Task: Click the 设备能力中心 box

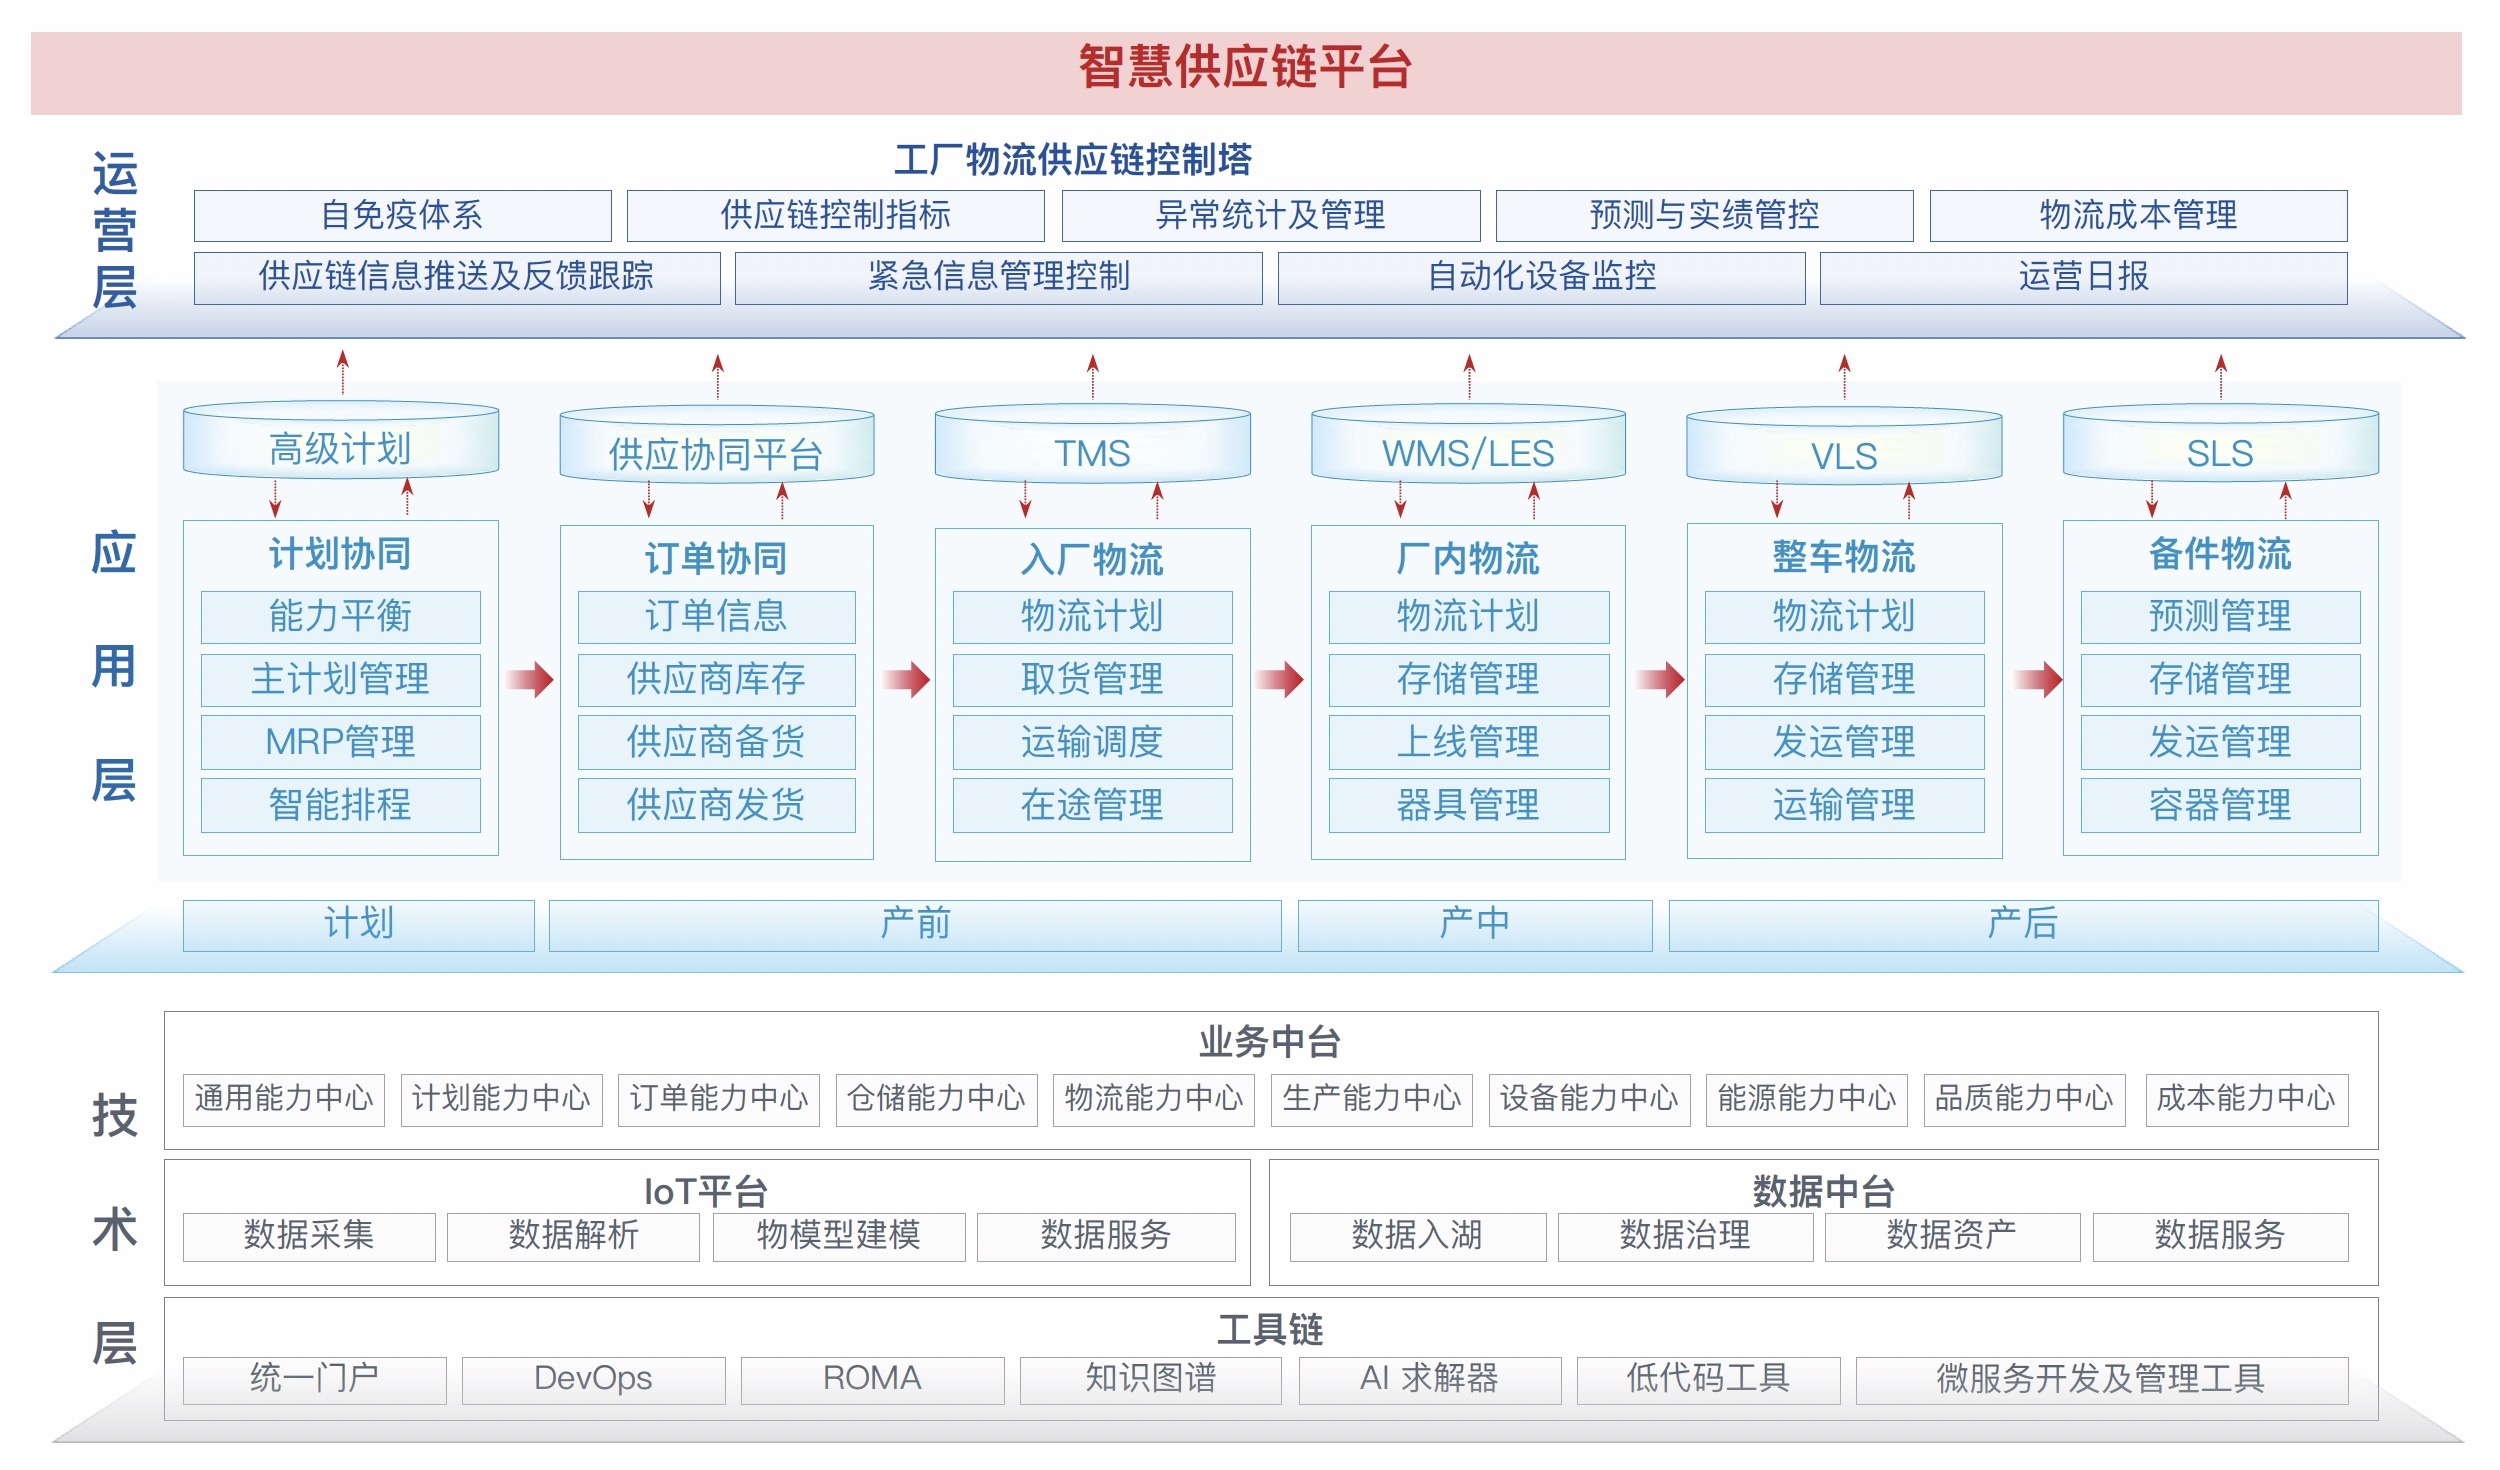Action: click(1590, 1099)
